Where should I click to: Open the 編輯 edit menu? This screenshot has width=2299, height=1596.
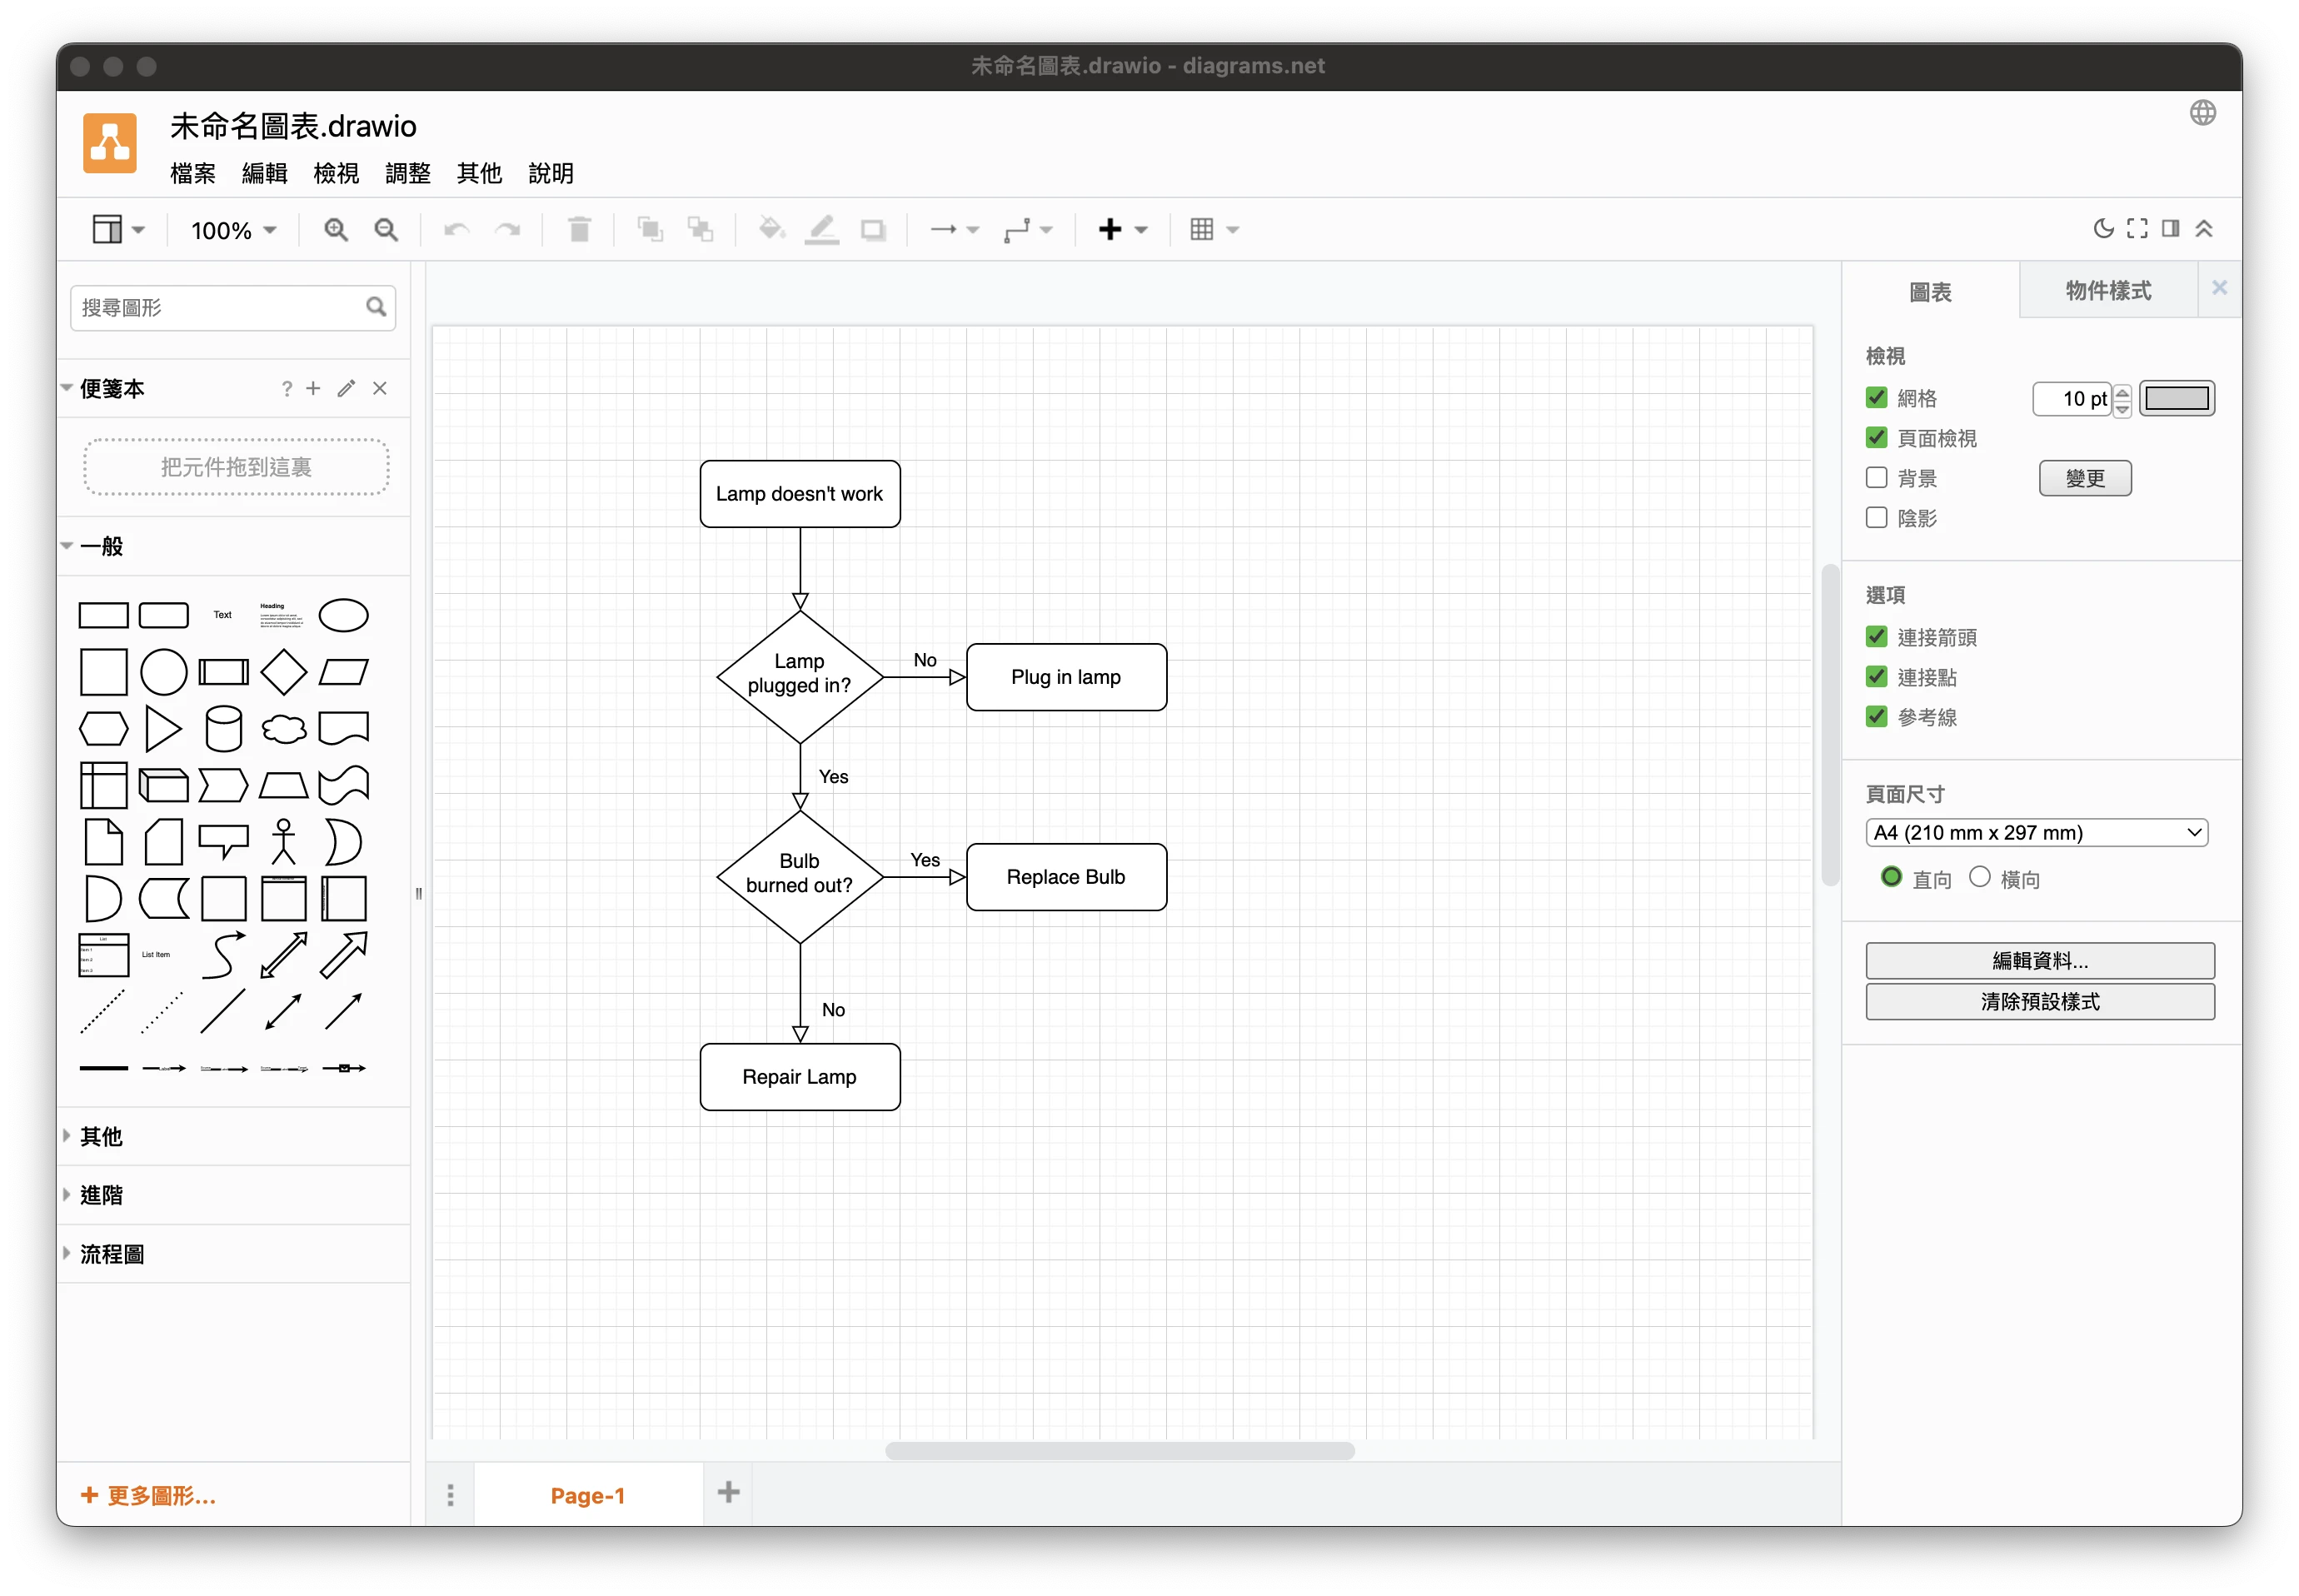[x=264, y=173]
